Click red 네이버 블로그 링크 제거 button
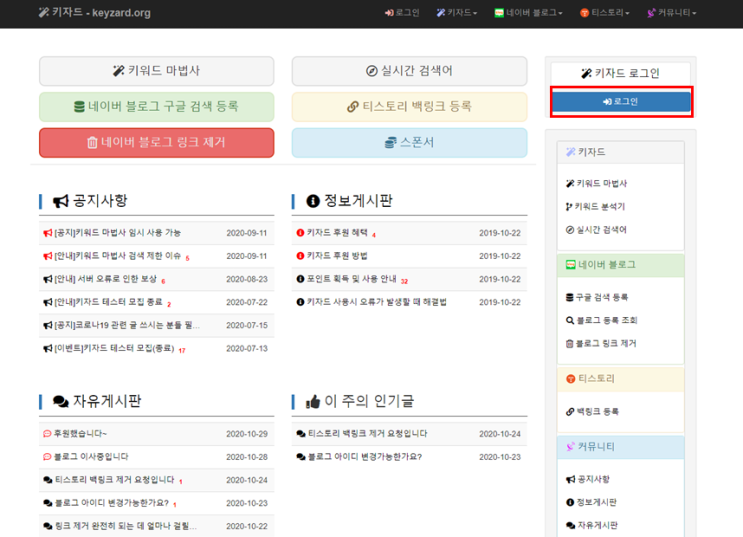The width and height of the screenshot is (743, 537). tap(156, 142)
